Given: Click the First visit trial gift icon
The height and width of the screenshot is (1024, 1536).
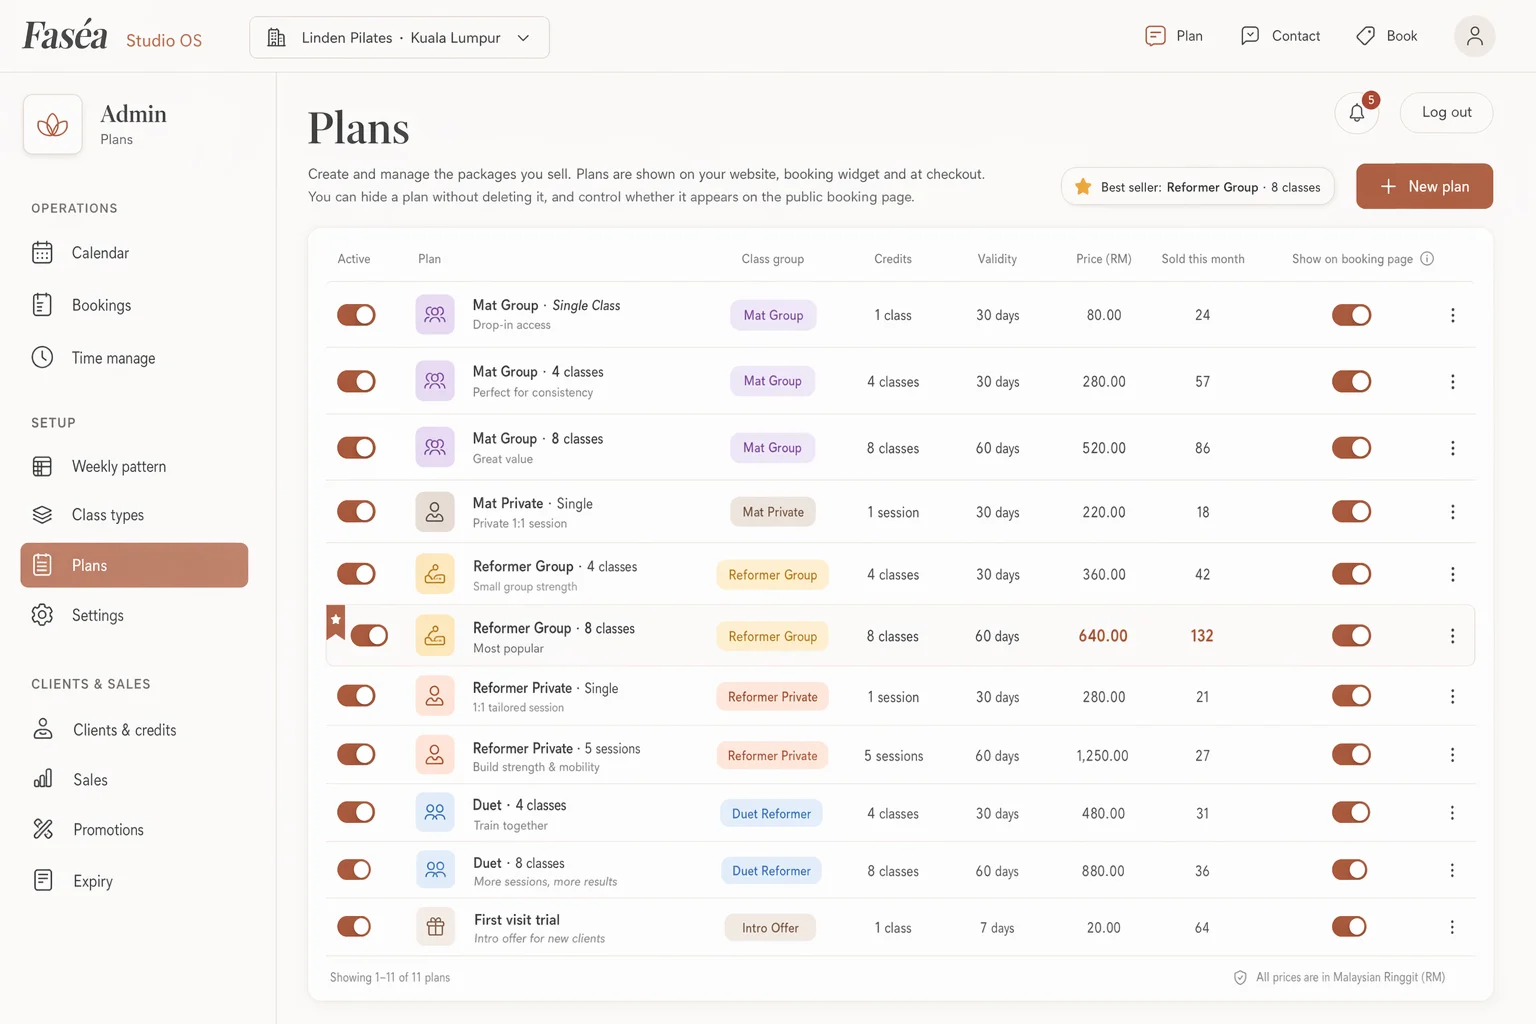Looking at the screenshot, I should tap(435, 927).
